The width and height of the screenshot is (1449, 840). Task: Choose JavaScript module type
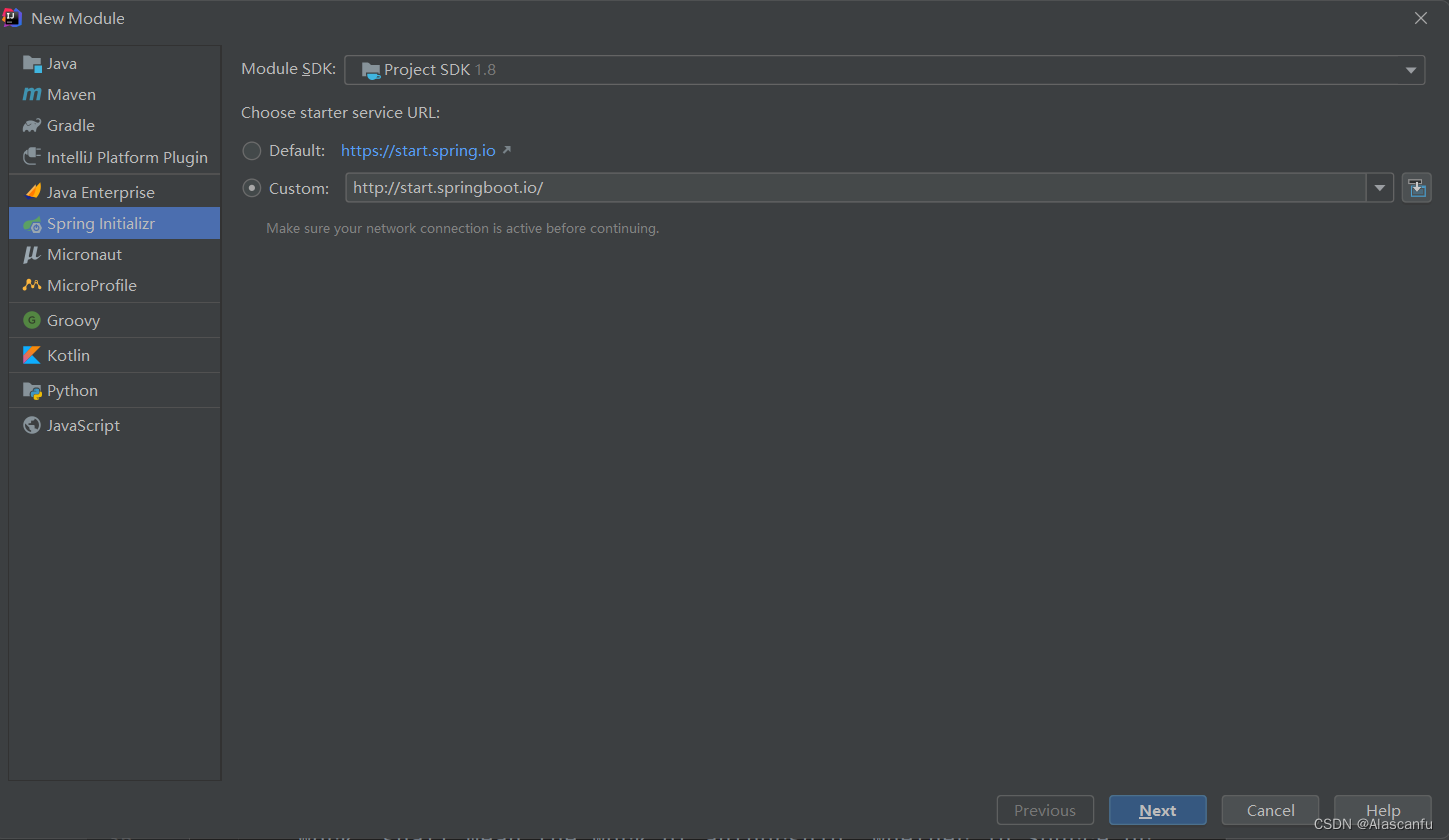(x=115, y=426)
